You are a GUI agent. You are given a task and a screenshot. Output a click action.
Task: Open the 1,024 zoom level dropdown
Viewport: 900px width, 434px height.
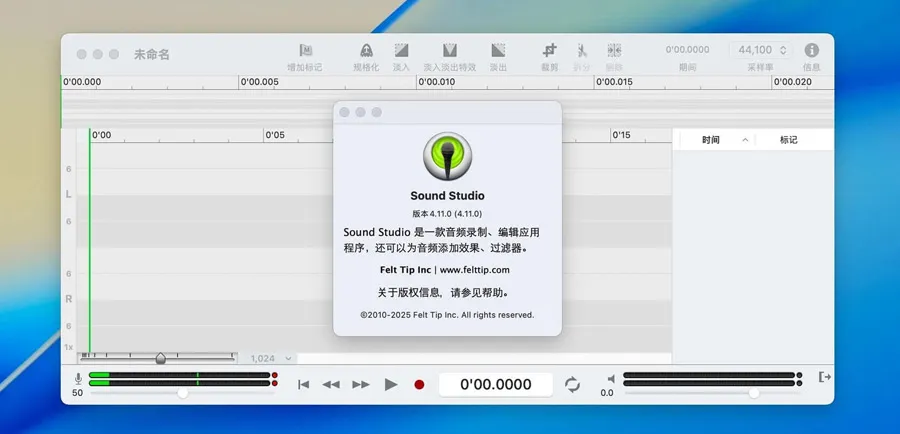(x=272, y=358)
